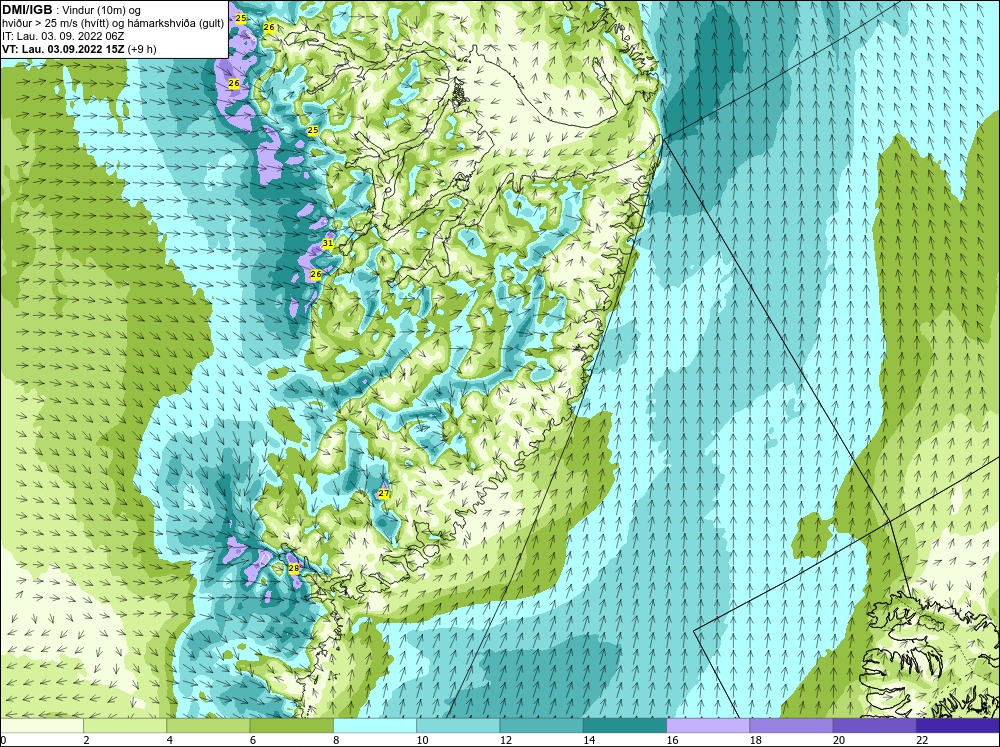
Task: Click the pale 0–2 m/s legend swatch
Action: (x=41, y=726)
